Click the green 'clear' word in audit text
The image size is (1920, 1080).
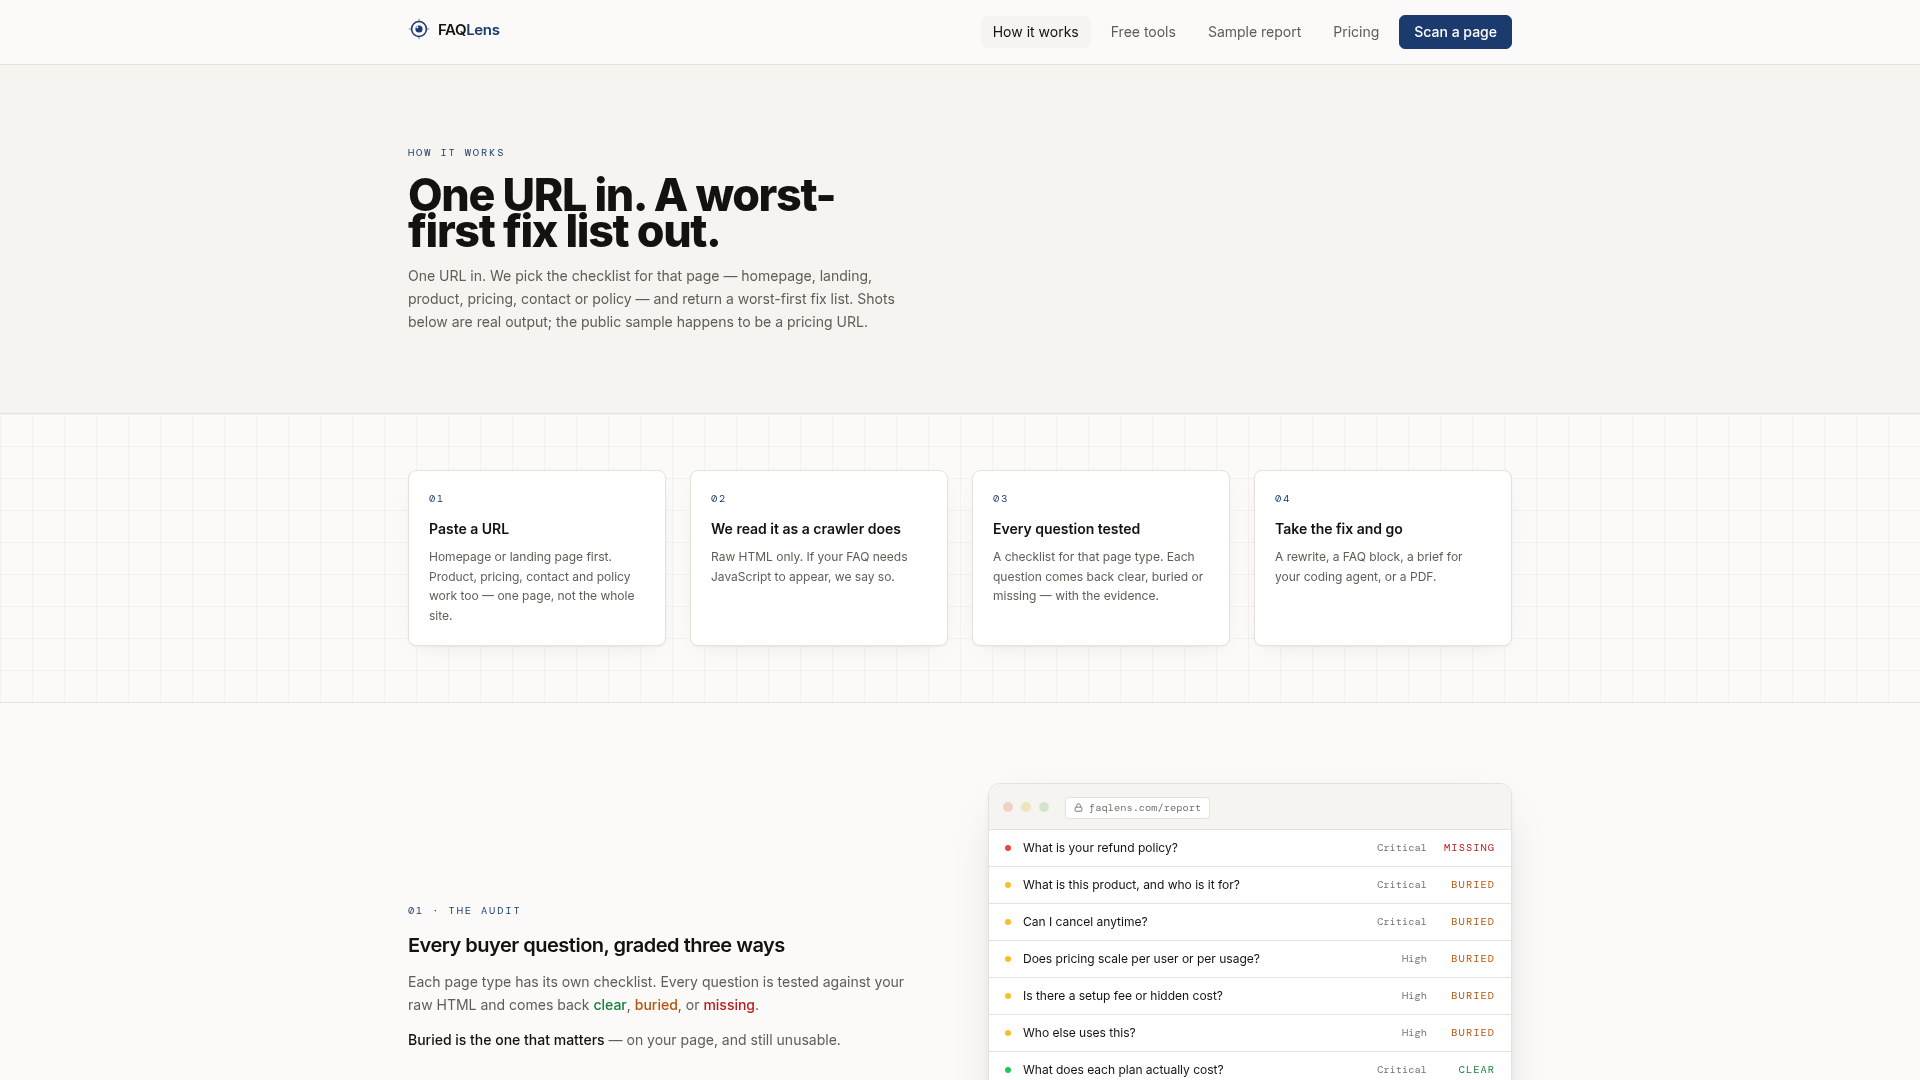click(x=610, y=1005)
